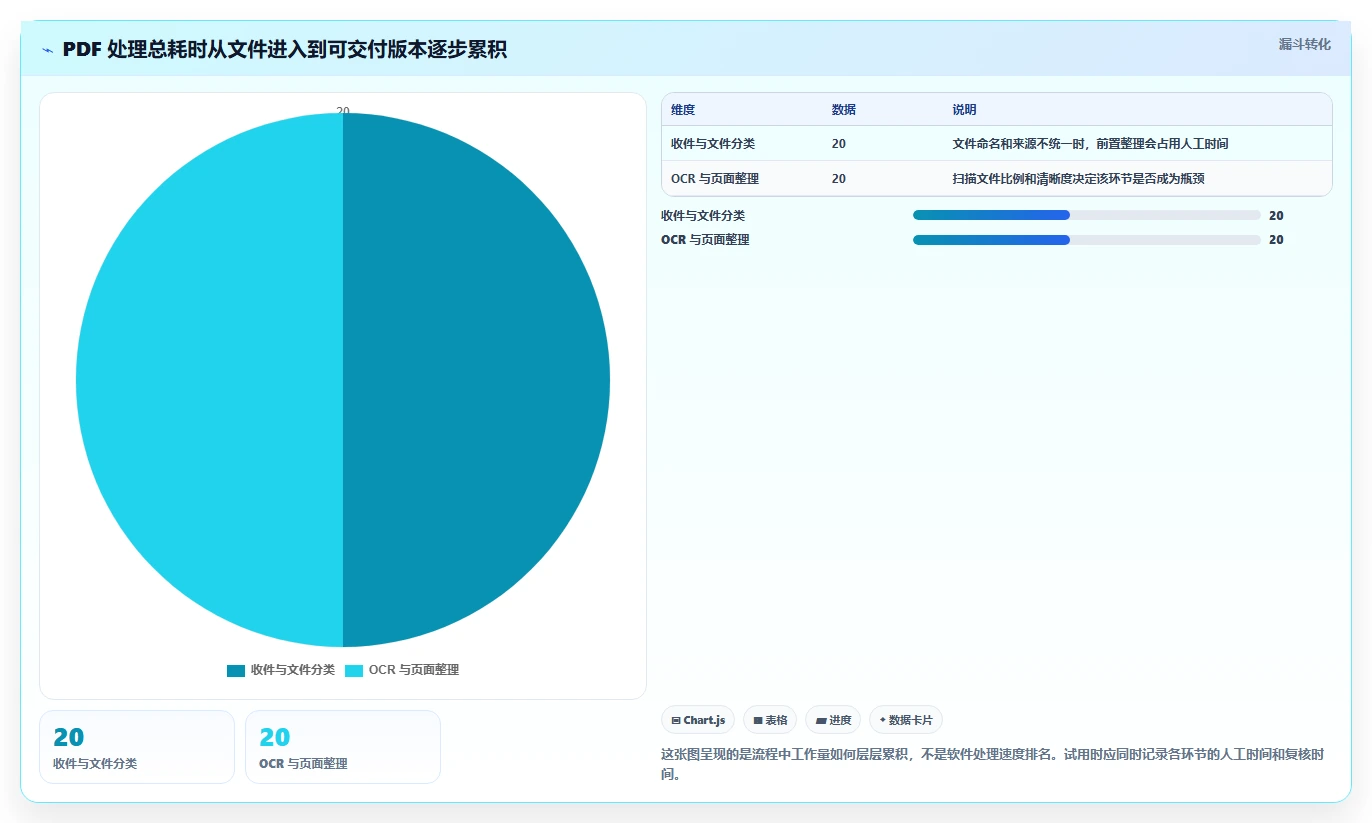Click the dark teal right pie slice
This screenshot has height=823, width=1372.
(x=476, y=380)
